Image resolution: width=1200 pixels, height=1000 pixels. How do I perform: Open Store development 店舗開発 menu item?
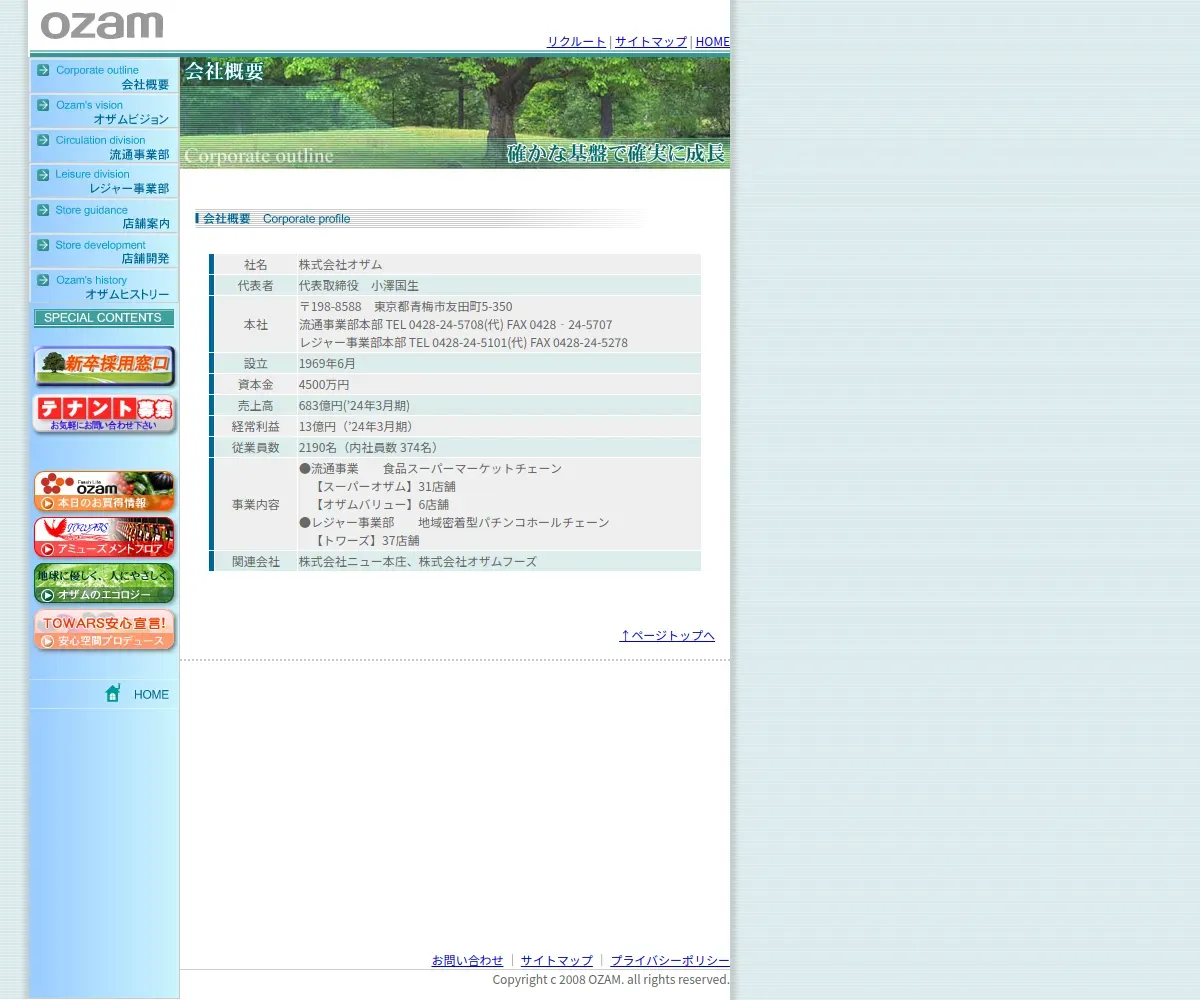[104, 251]
